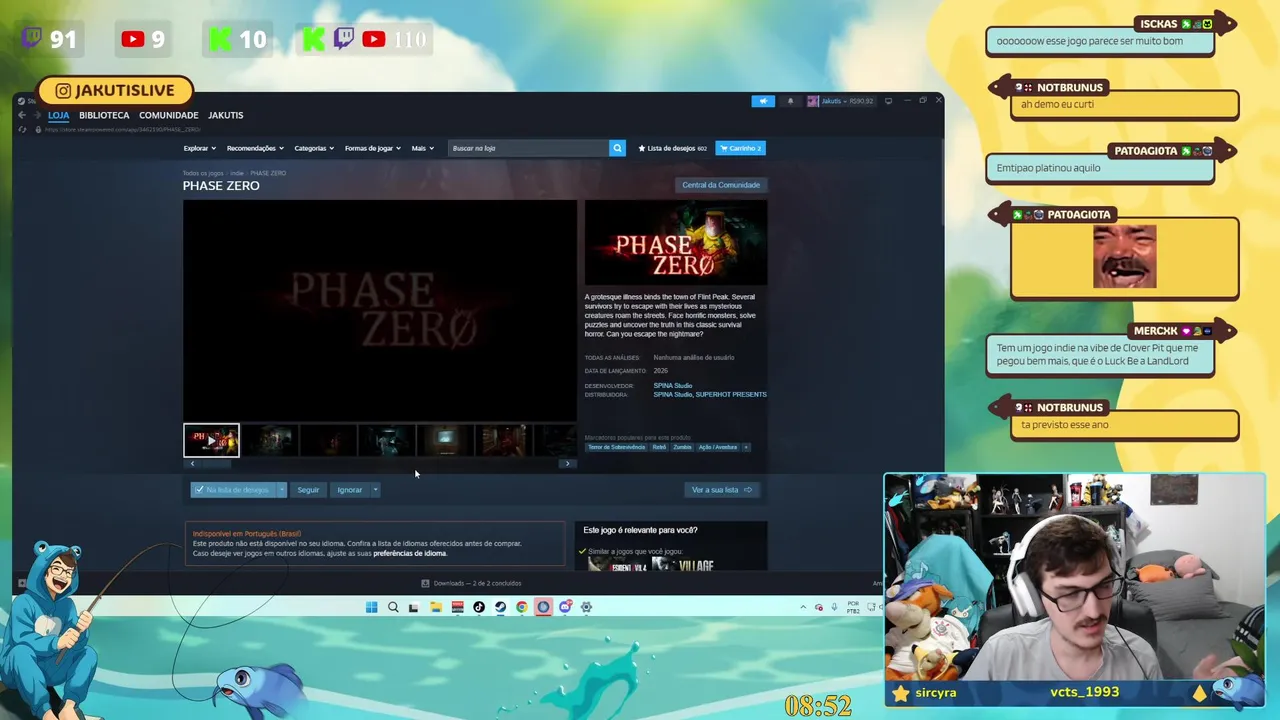
Task: Reload the Steam store page
Action: click(22, 129)
